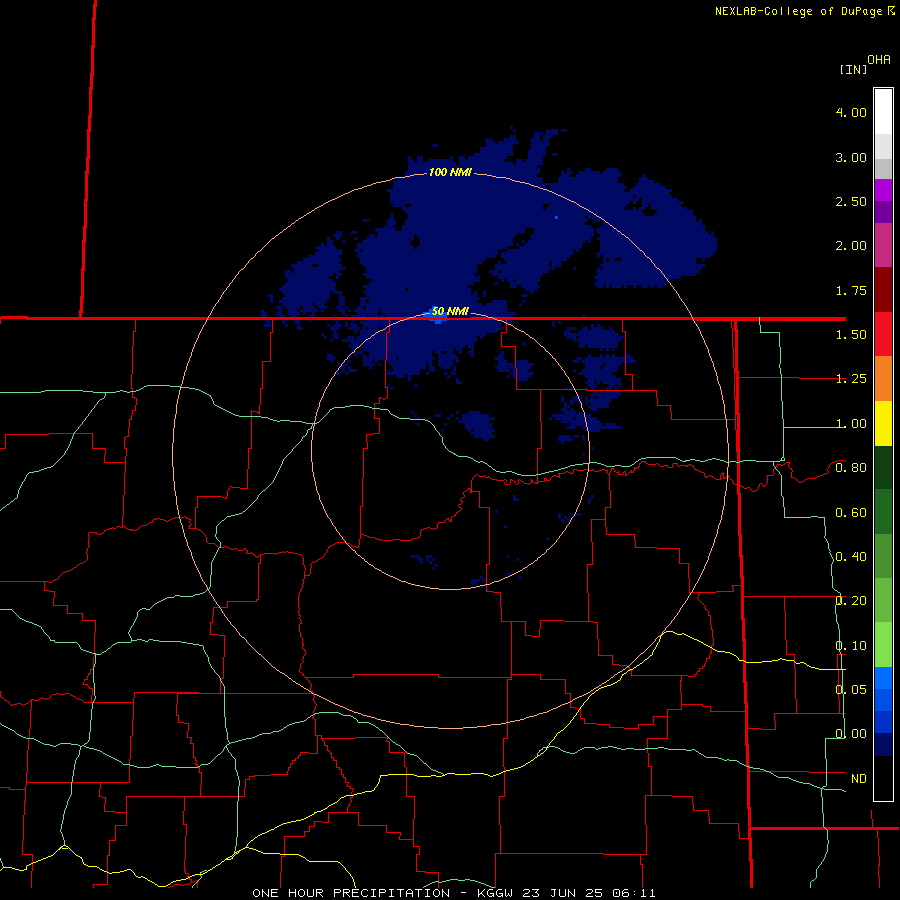
Task: Select the ND legend label
Action: pos(858,779)
